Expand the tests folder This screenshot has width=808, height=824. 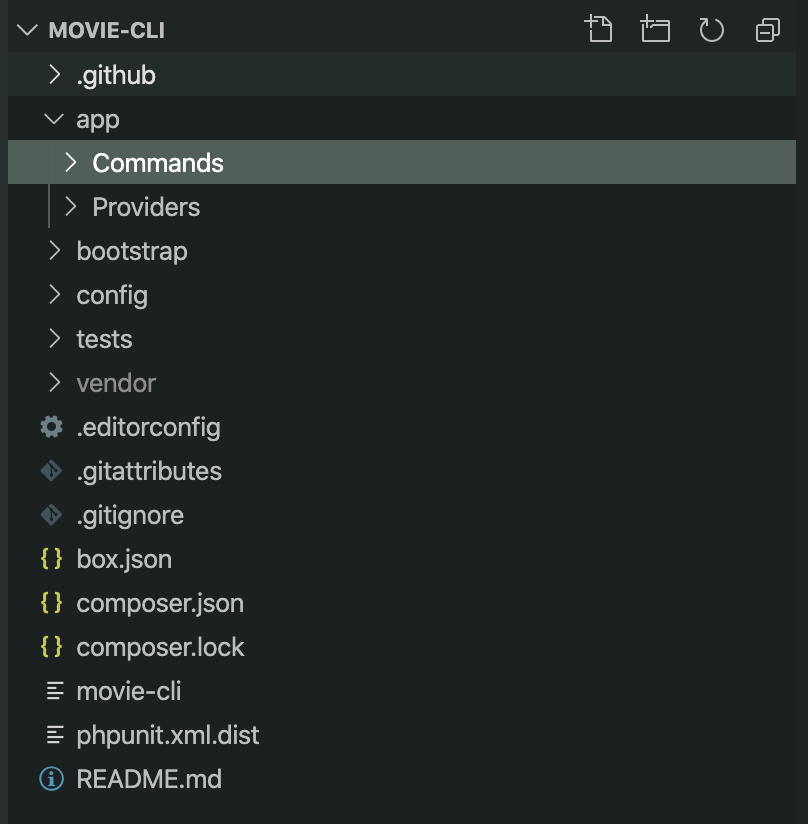click(x=102, y=339)
